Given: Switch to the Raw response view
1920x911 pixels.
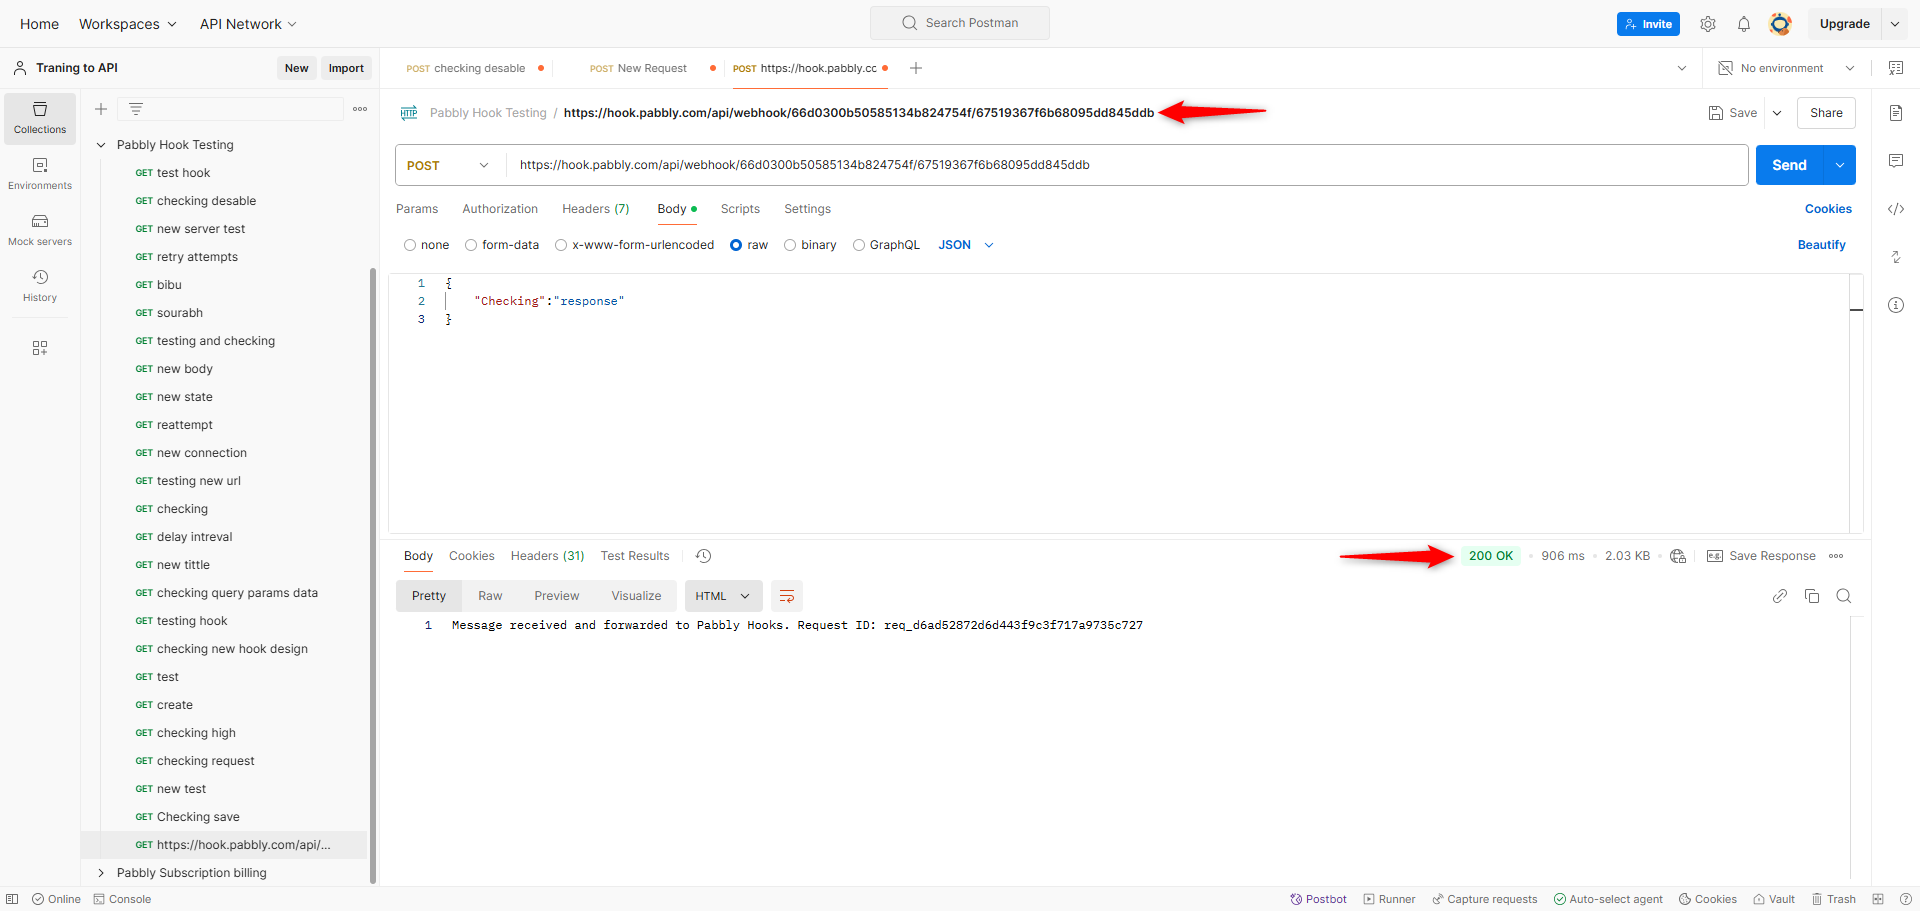Looking at the screenshot, I should click(x=490, y=596).
